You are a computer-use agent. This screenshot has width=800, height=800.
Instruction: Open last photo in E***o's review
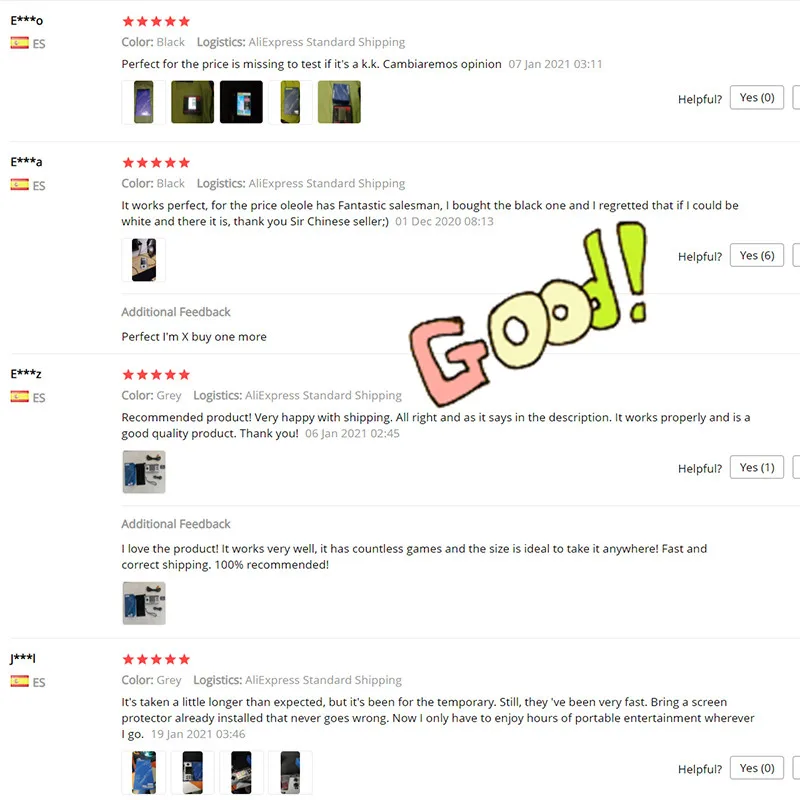(339, 102)
